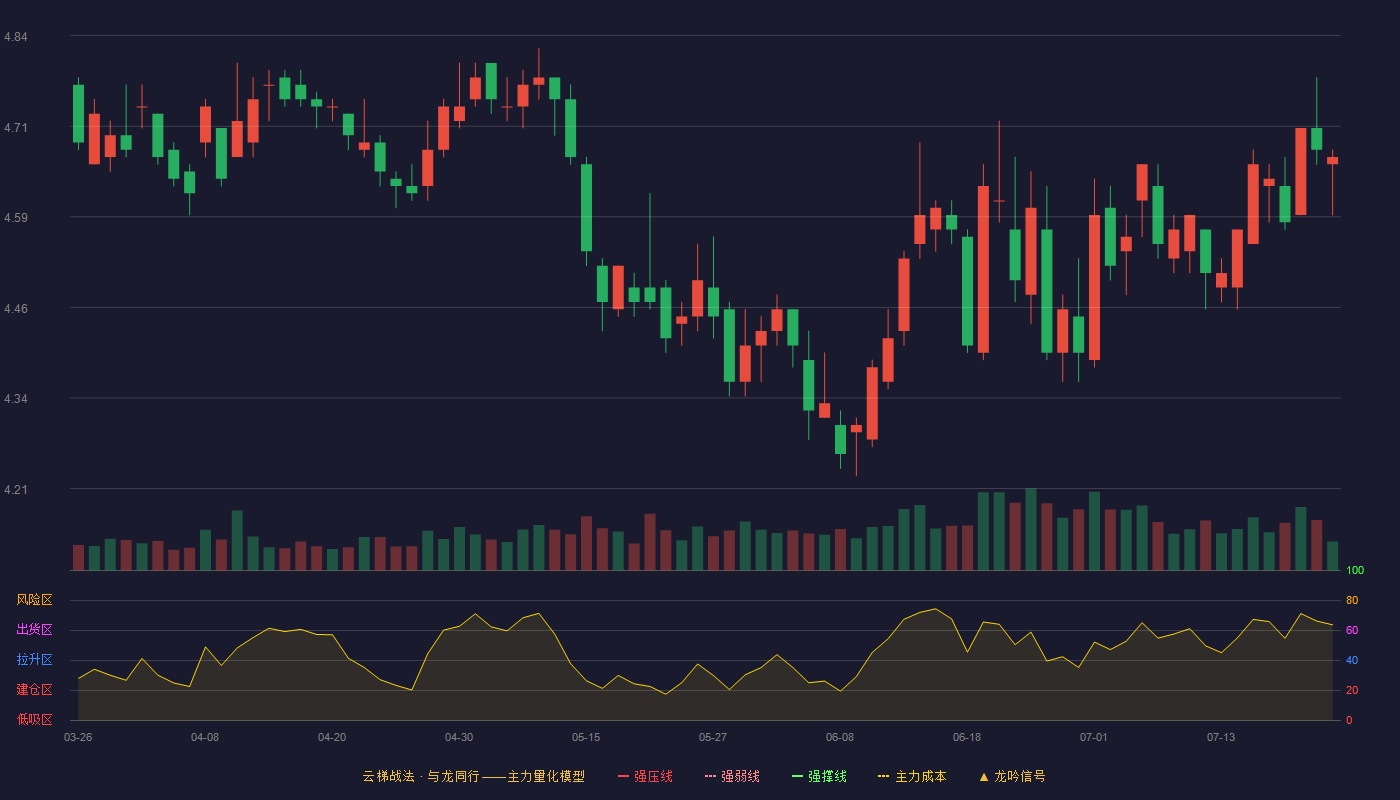Click the green 100 indicator scale value
The width and height of the screenshot is (1400, 800).
[1355, 571]
